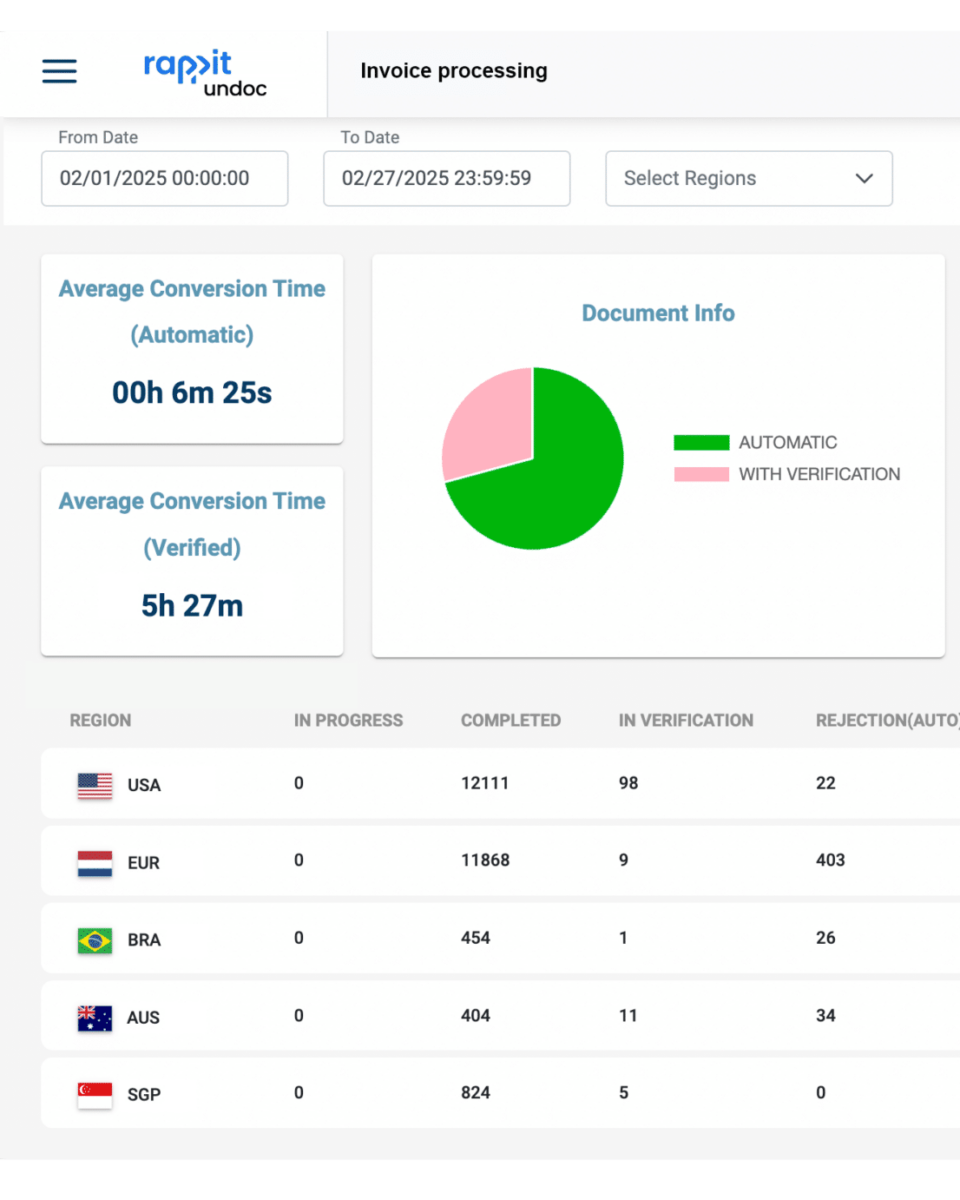The image size is (960, 1200).
Task: Open the From Date picker field
Action: click(164, 178)
